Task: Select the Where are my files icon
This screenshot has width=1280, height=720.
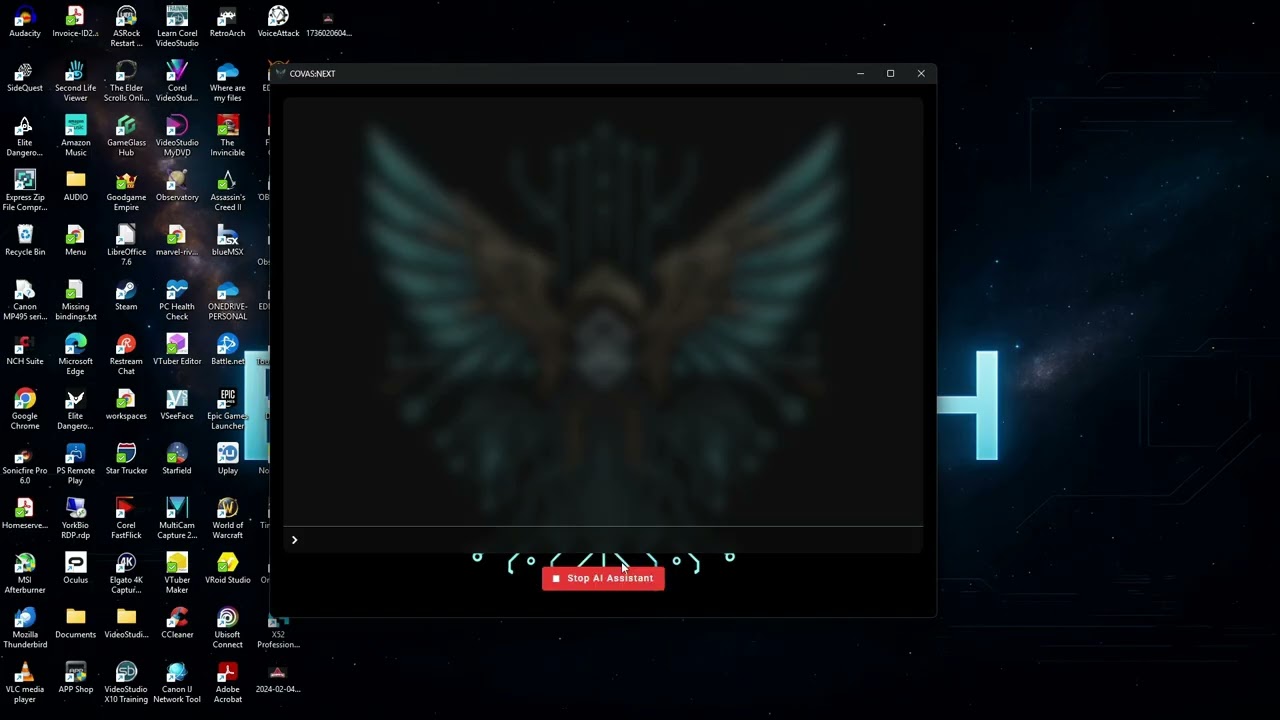Action: click(228, 82)
